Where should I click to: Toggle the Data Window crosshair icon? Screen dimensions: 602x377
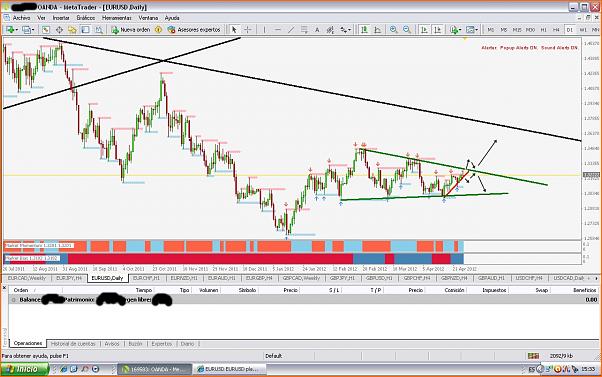click(59, 30)
